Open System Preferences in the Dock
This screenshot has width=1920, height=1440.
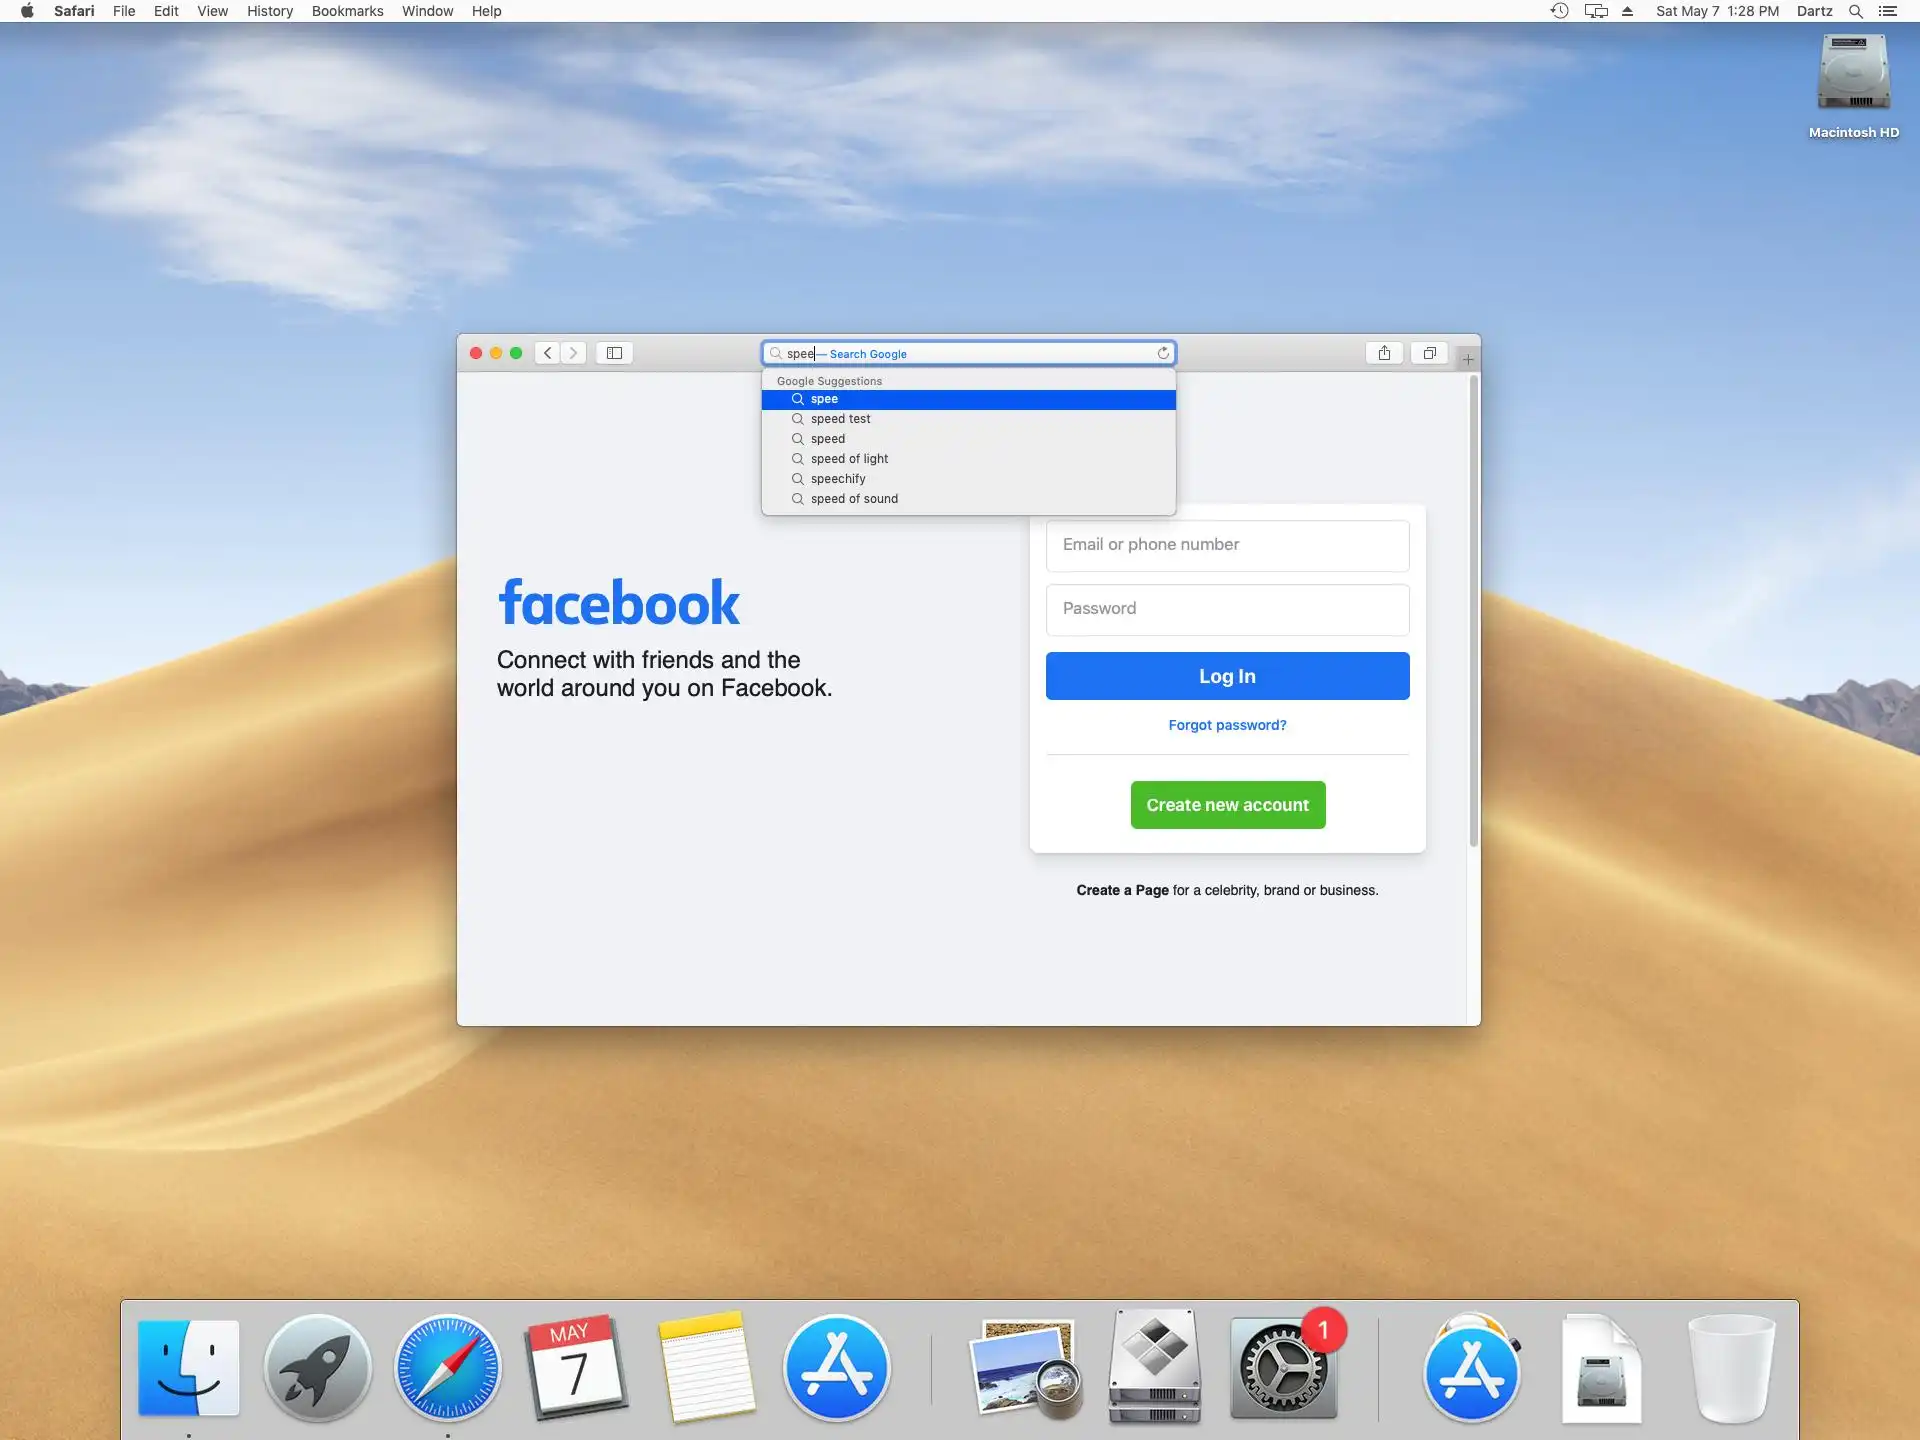point(1283,1369)
